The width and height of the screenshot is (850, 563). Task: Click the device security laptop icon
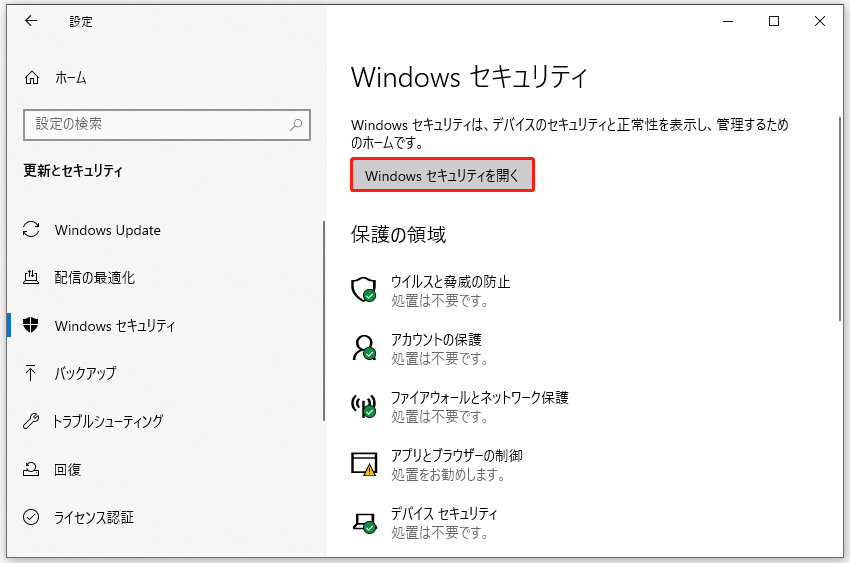pos(364,522)
